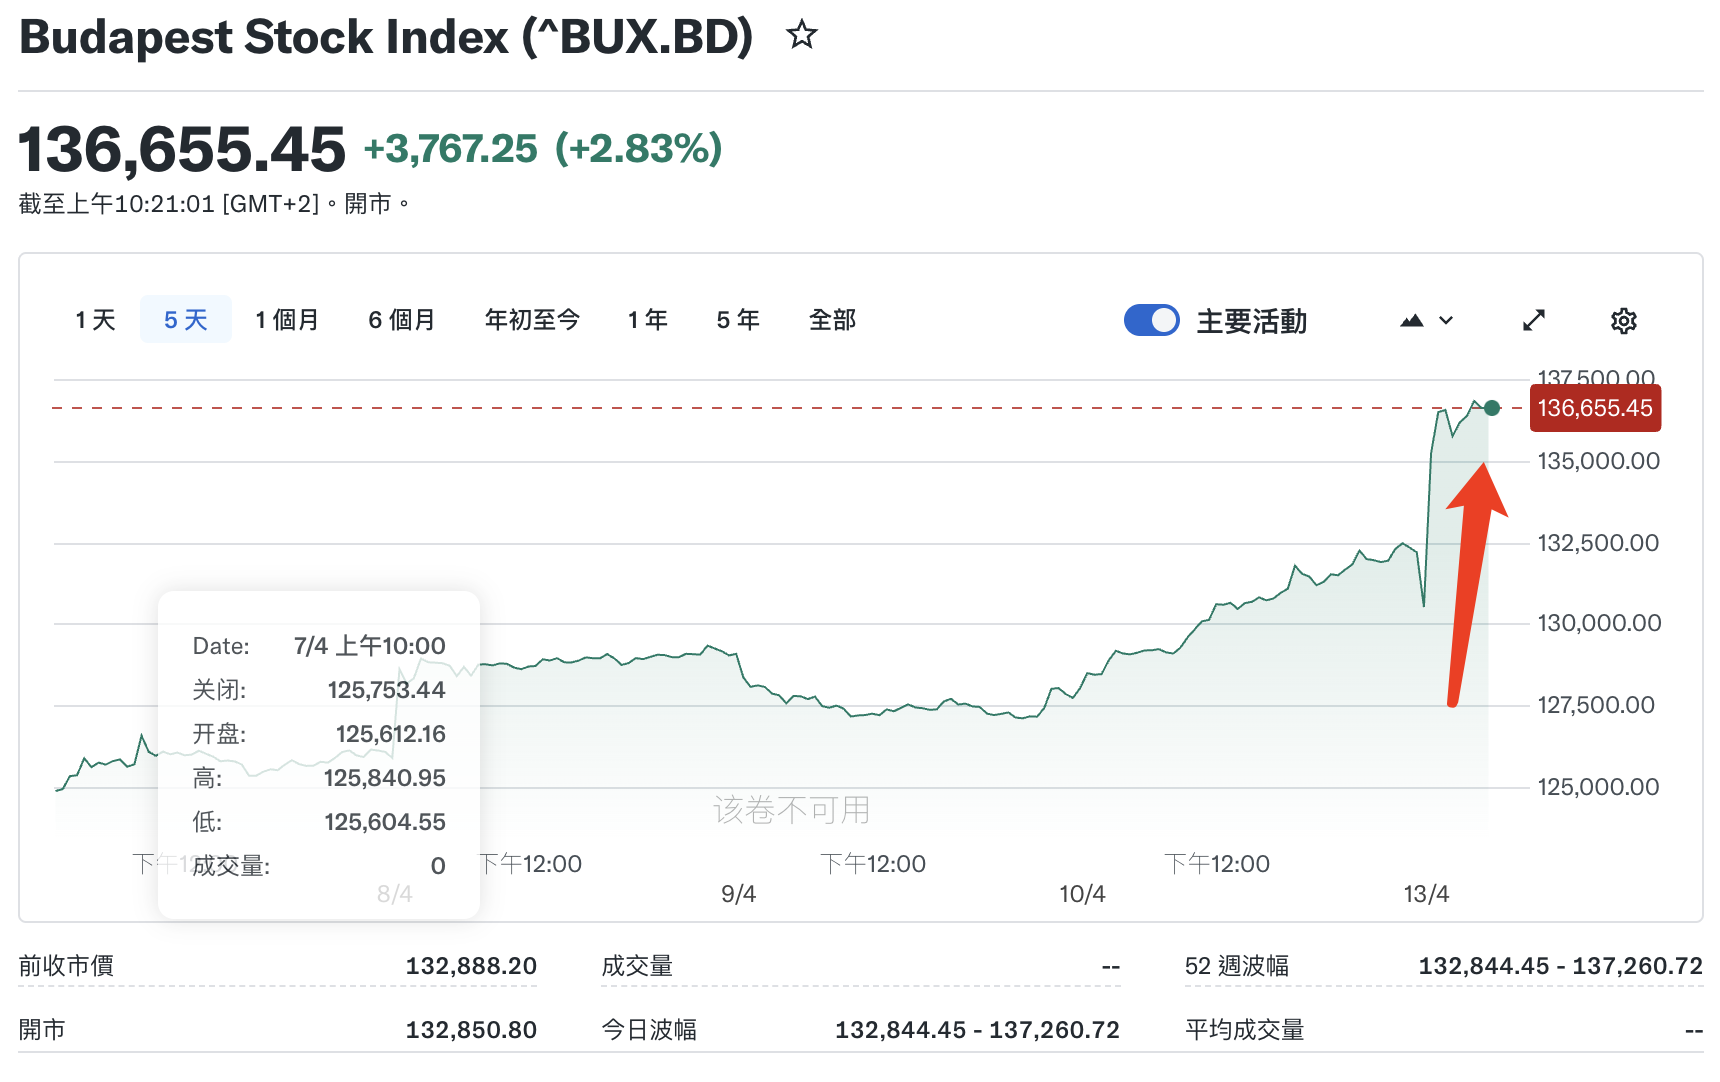Open chart type dropdown chevron

pyautogui.click(x=1446, y=321)
